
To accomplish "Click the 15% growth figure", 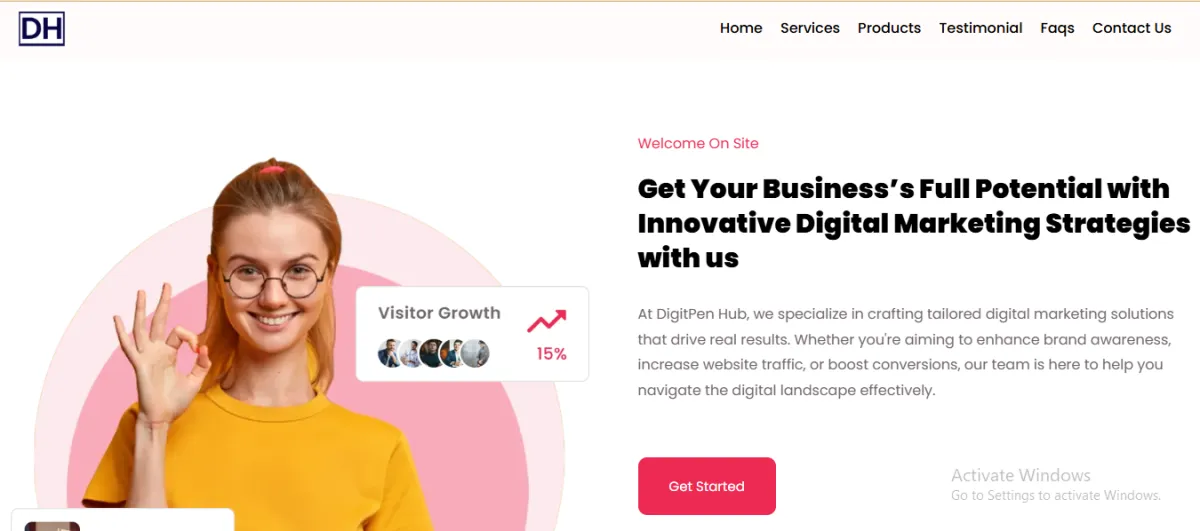I will pos(552,353).
